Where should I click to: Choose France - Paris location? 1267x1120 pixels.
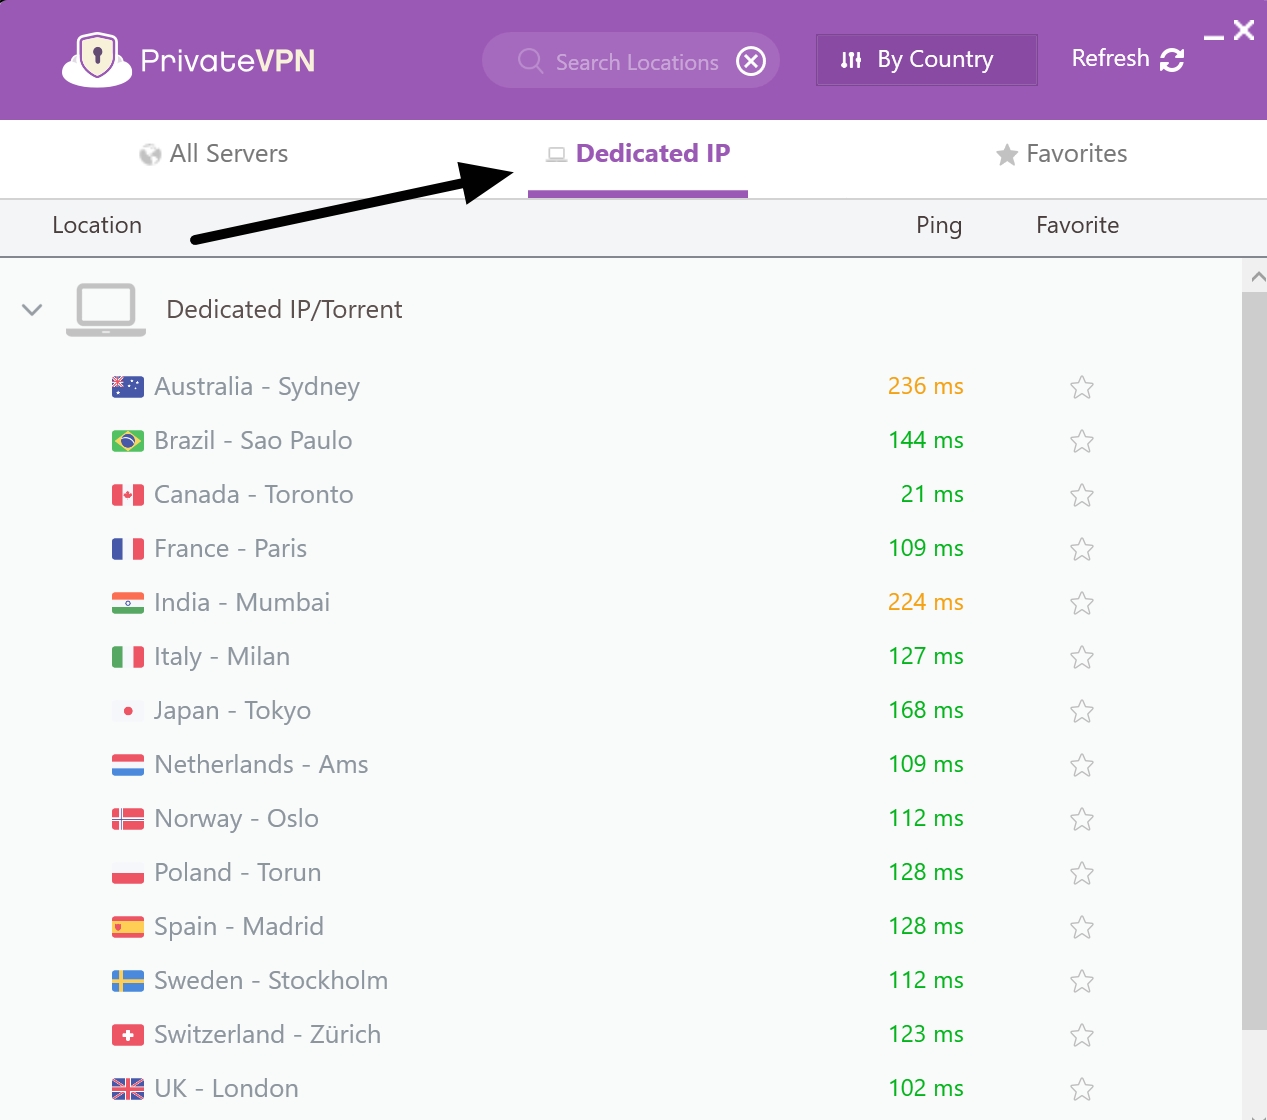(230, 549)
